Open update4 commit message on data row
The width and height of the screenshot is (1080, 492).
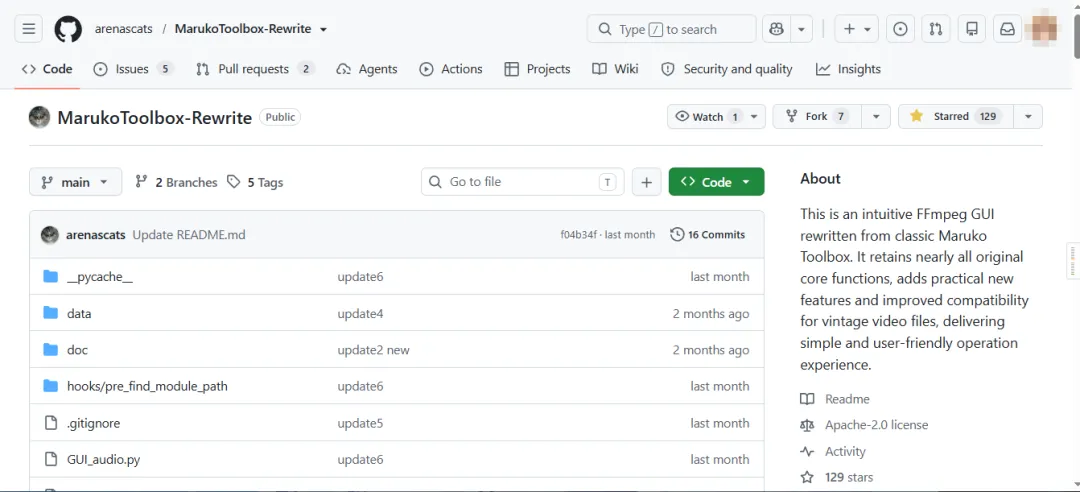click(x=360, y=314)
